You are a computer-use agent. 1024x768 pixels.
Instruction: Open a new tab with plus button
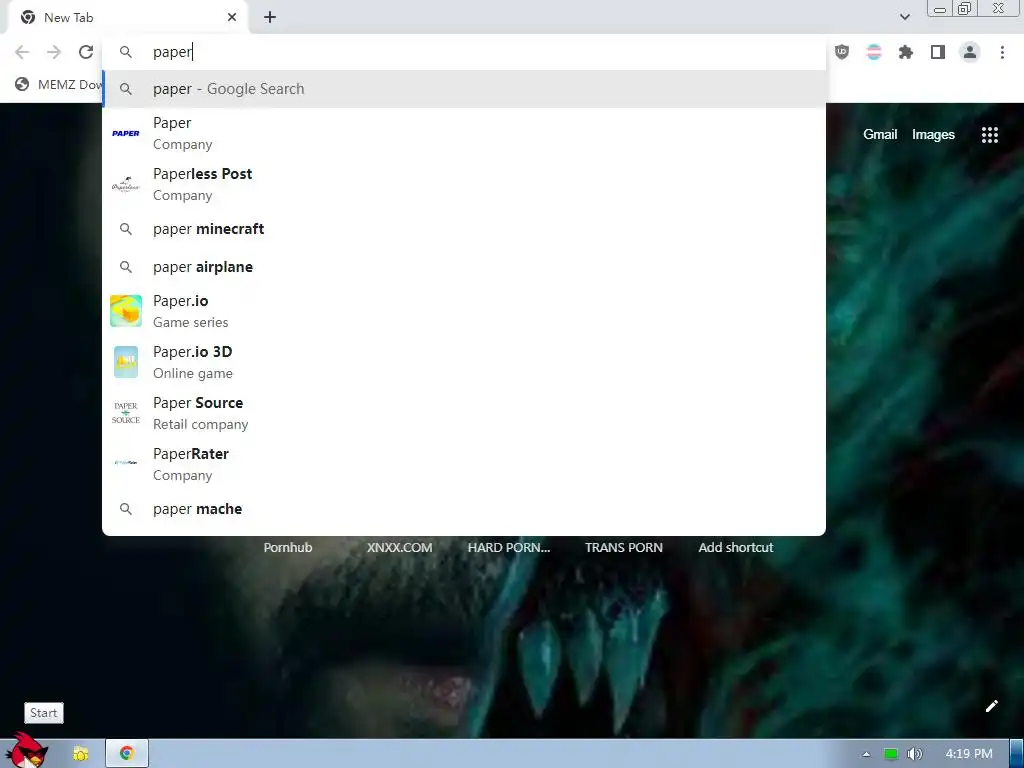270,18
